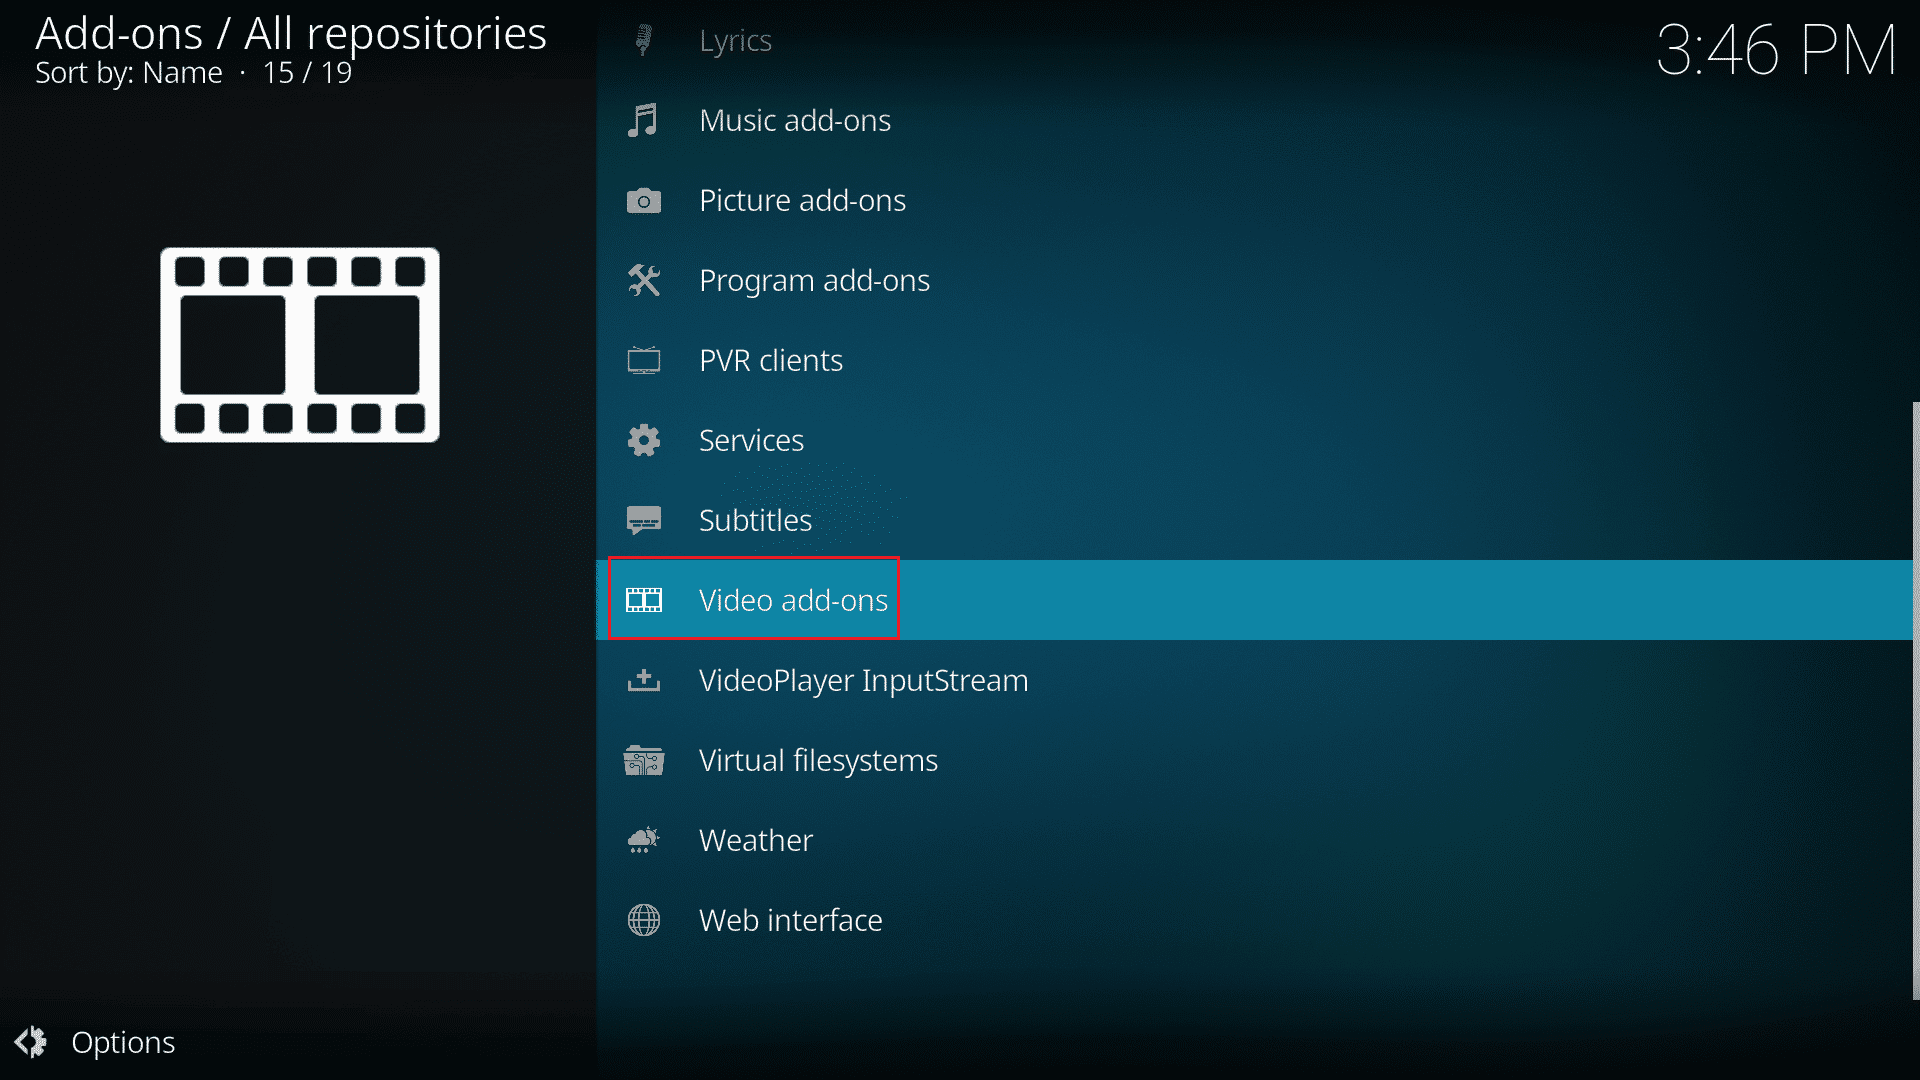1920x1080 pixels.
Task: Select the PVR clients icon
Action: 645,359
